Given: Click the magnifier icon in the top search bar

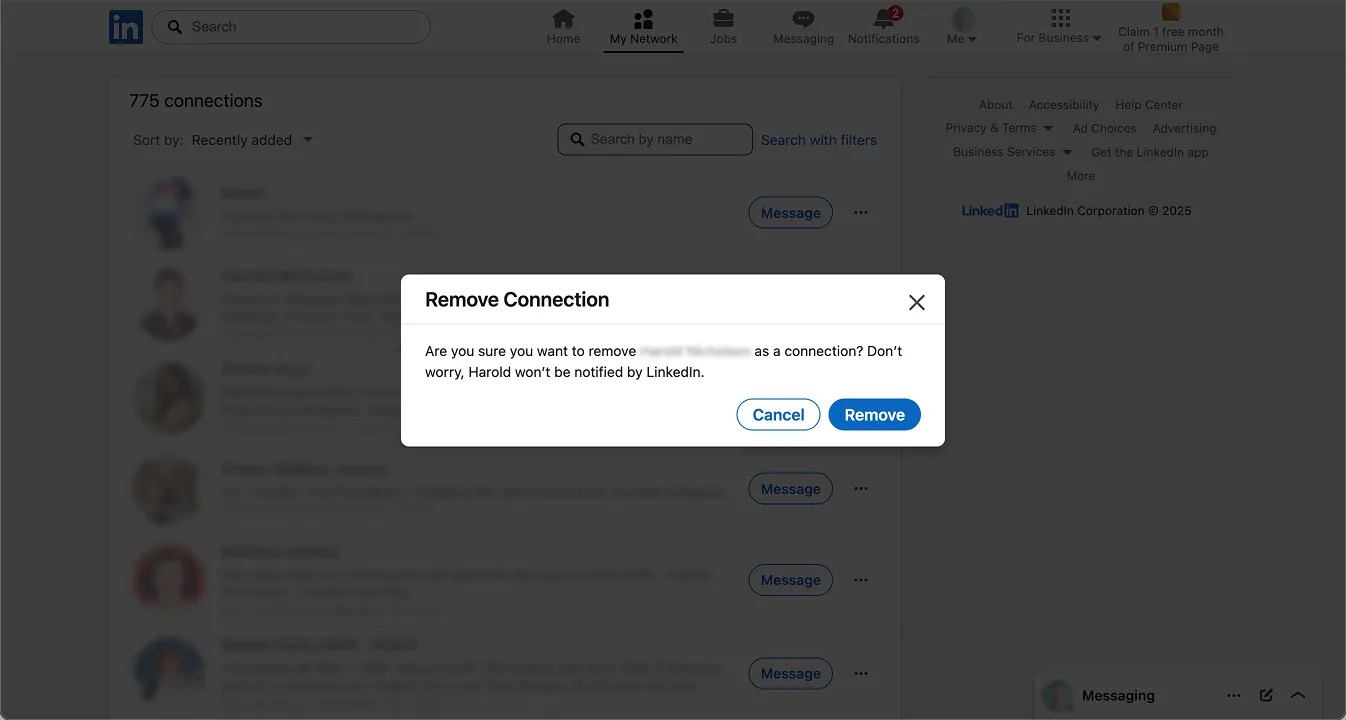Looking at the screenshot, I should [x=174, y=26].
